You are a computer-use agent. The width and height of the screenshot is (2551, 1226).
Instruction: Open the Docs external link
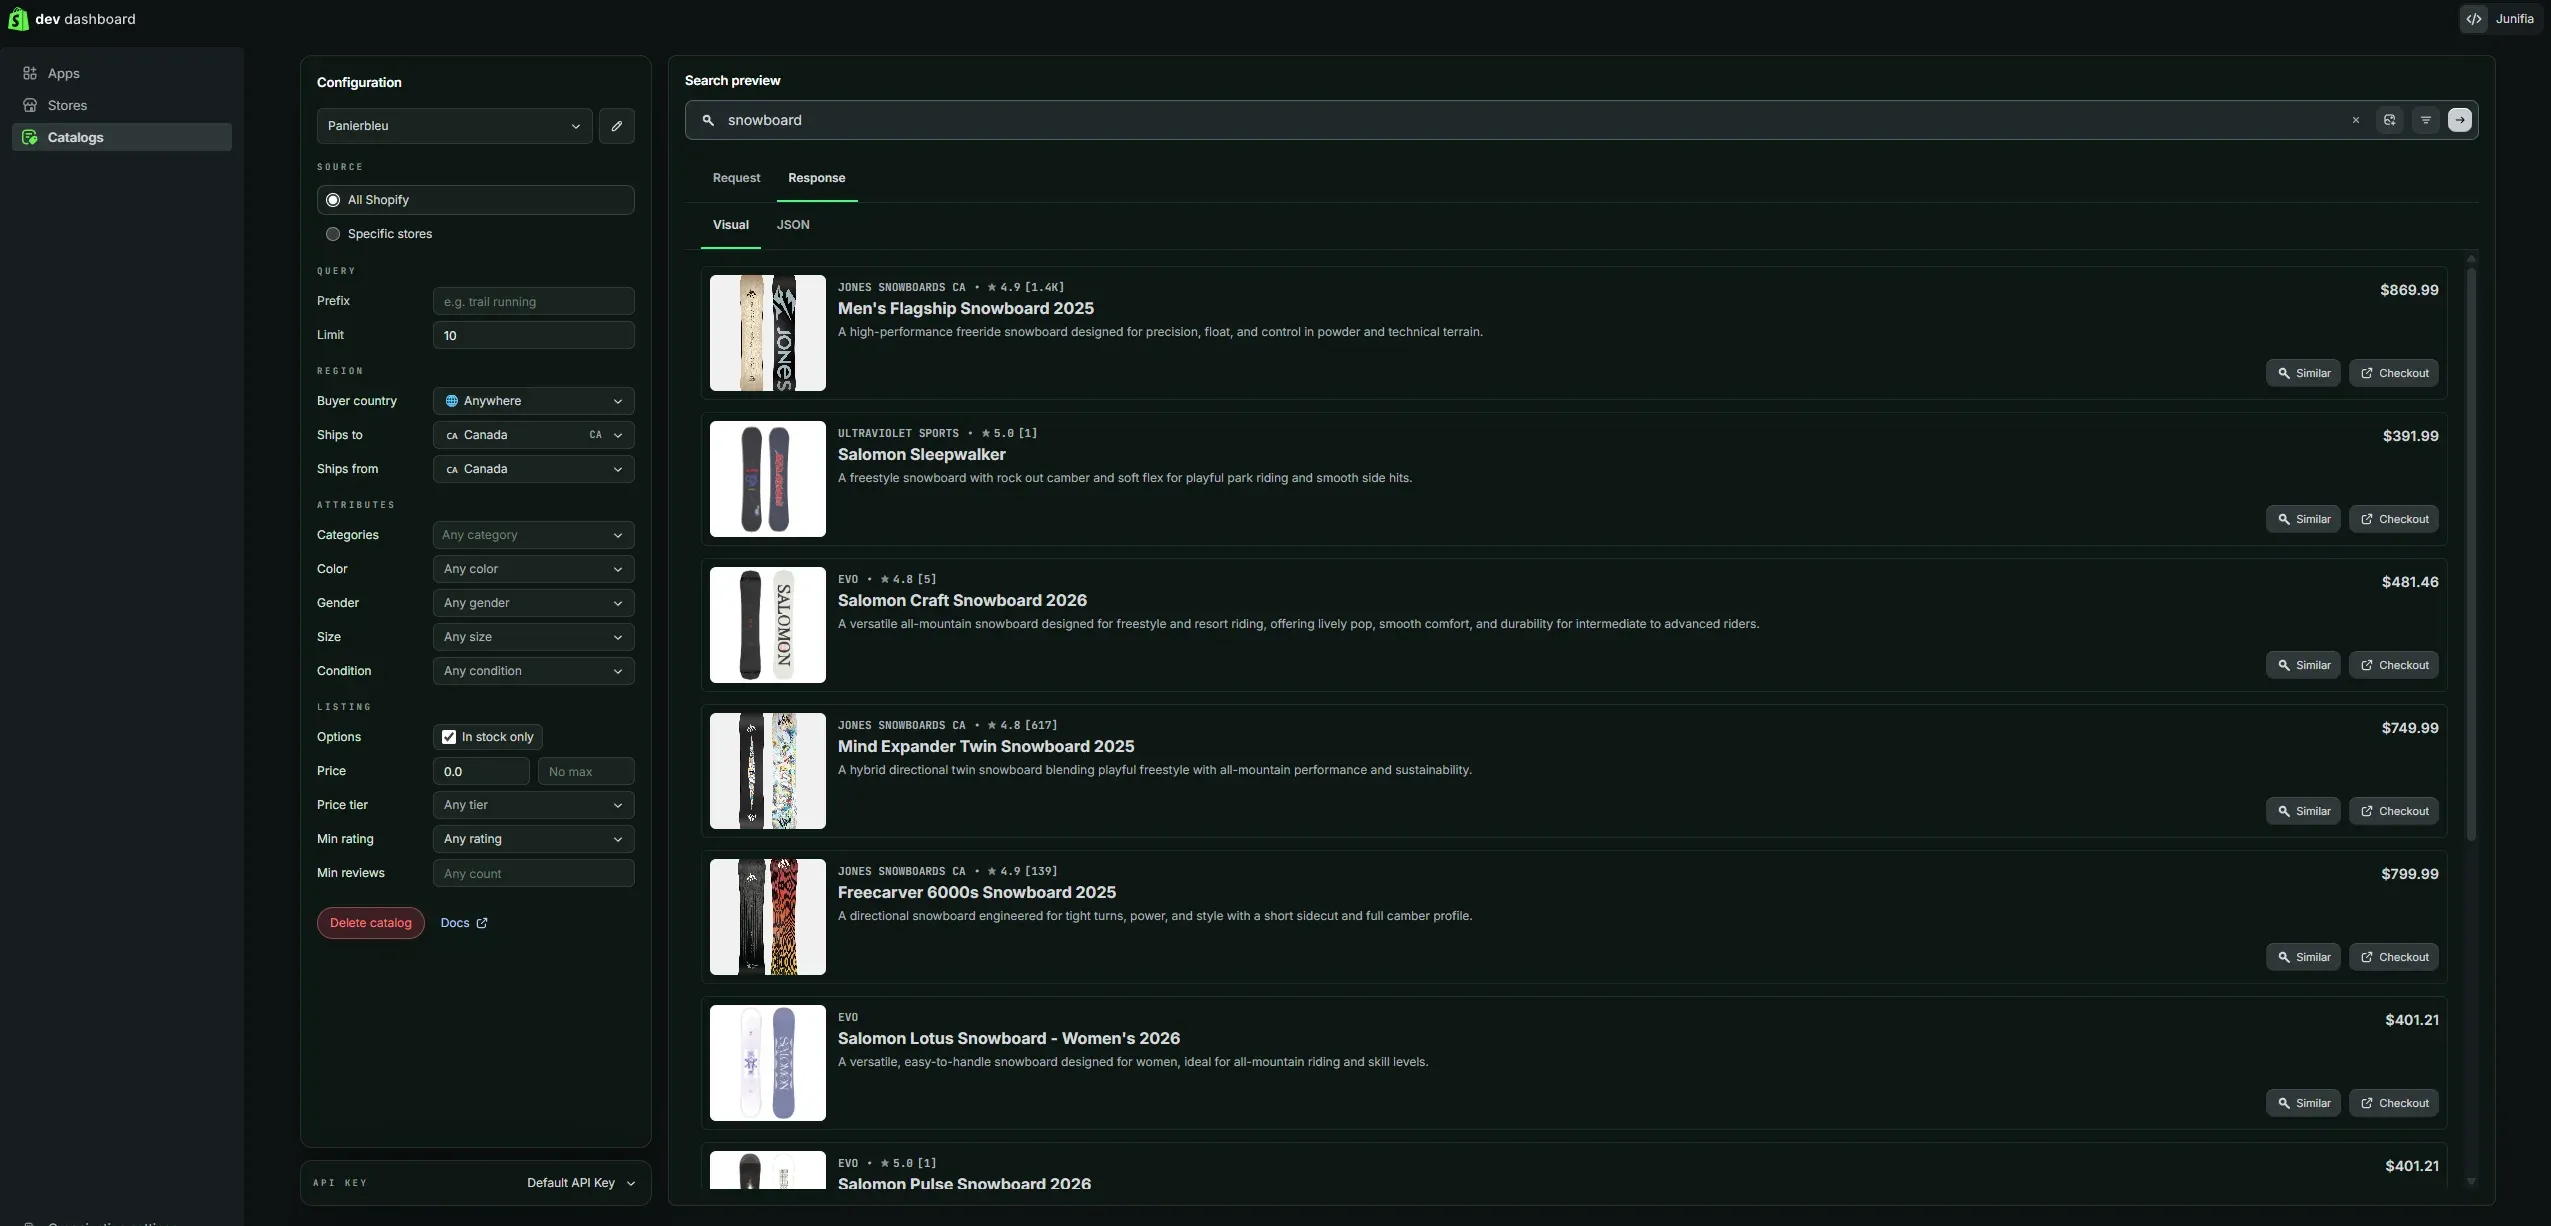(464, 923)
